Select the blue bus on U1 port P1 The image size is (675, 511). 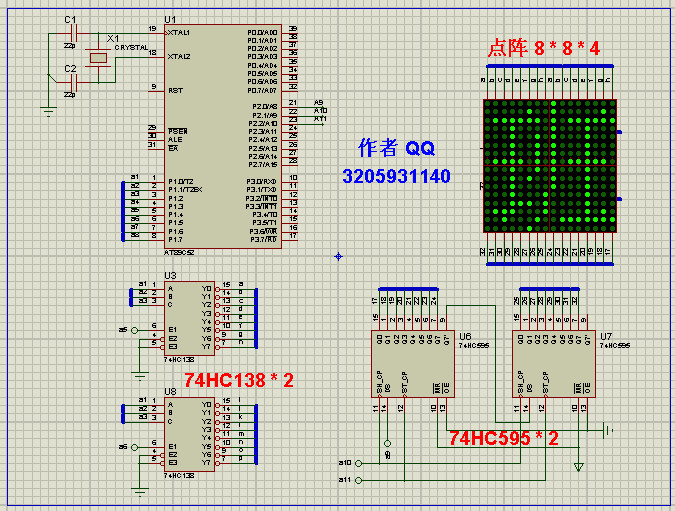pyautogui.click(x=123, y=211)
